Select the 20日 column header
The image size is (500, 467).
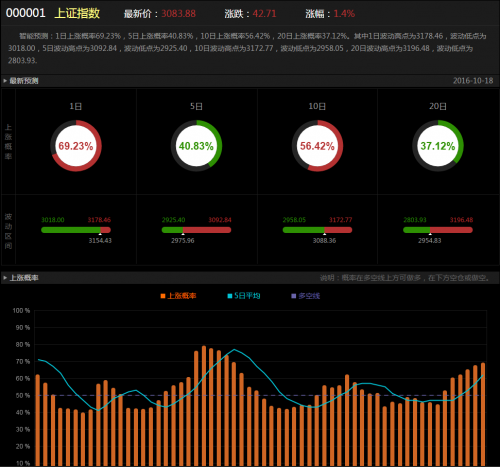[x=438, y=106]
